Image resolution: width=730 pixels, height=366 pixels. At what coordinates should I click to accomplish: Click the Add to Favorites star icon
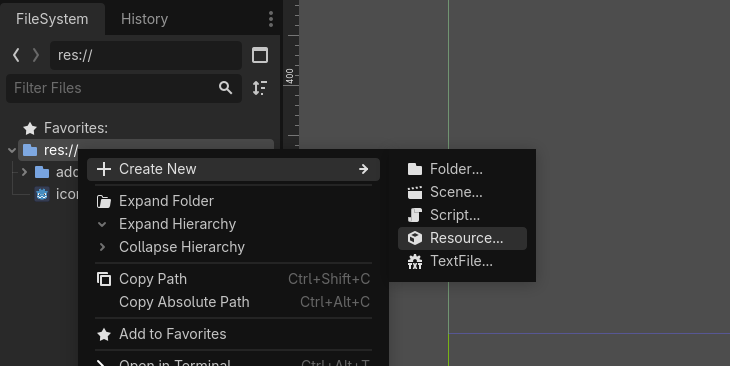click(104, 334)
